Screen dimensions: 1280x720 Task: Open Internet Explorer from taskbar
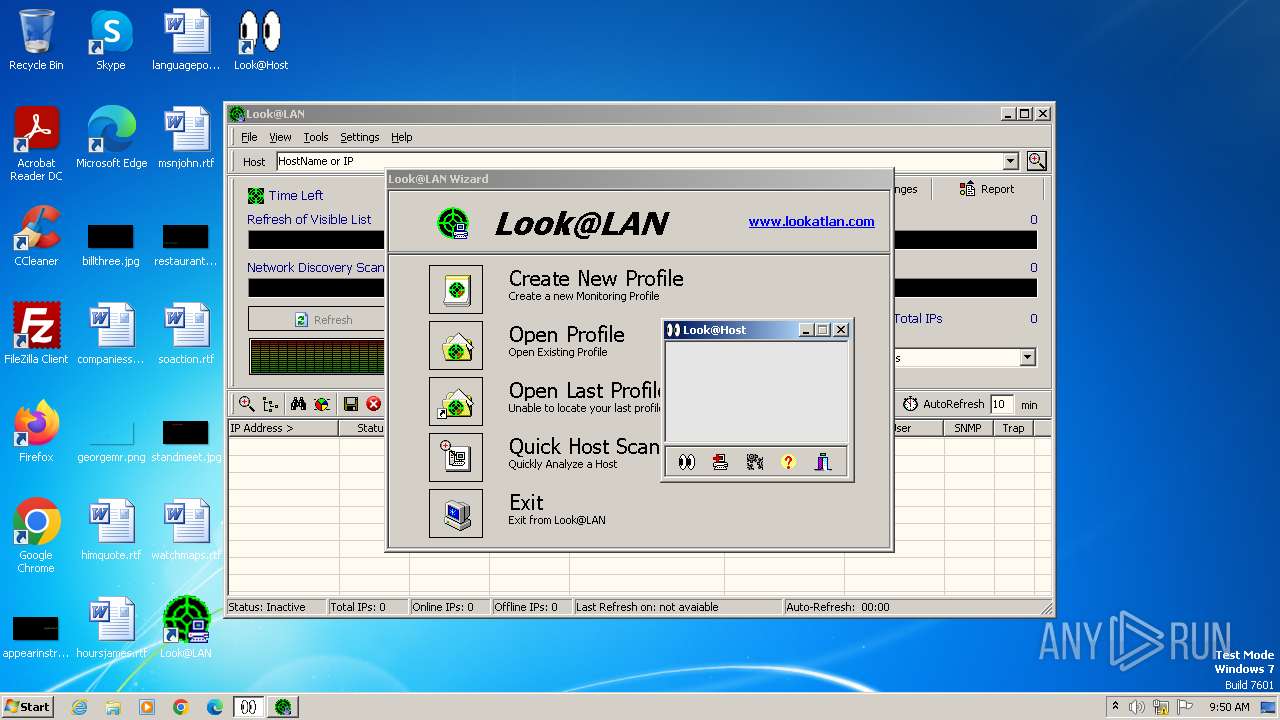pyautogui.click(x=80, y=707)
